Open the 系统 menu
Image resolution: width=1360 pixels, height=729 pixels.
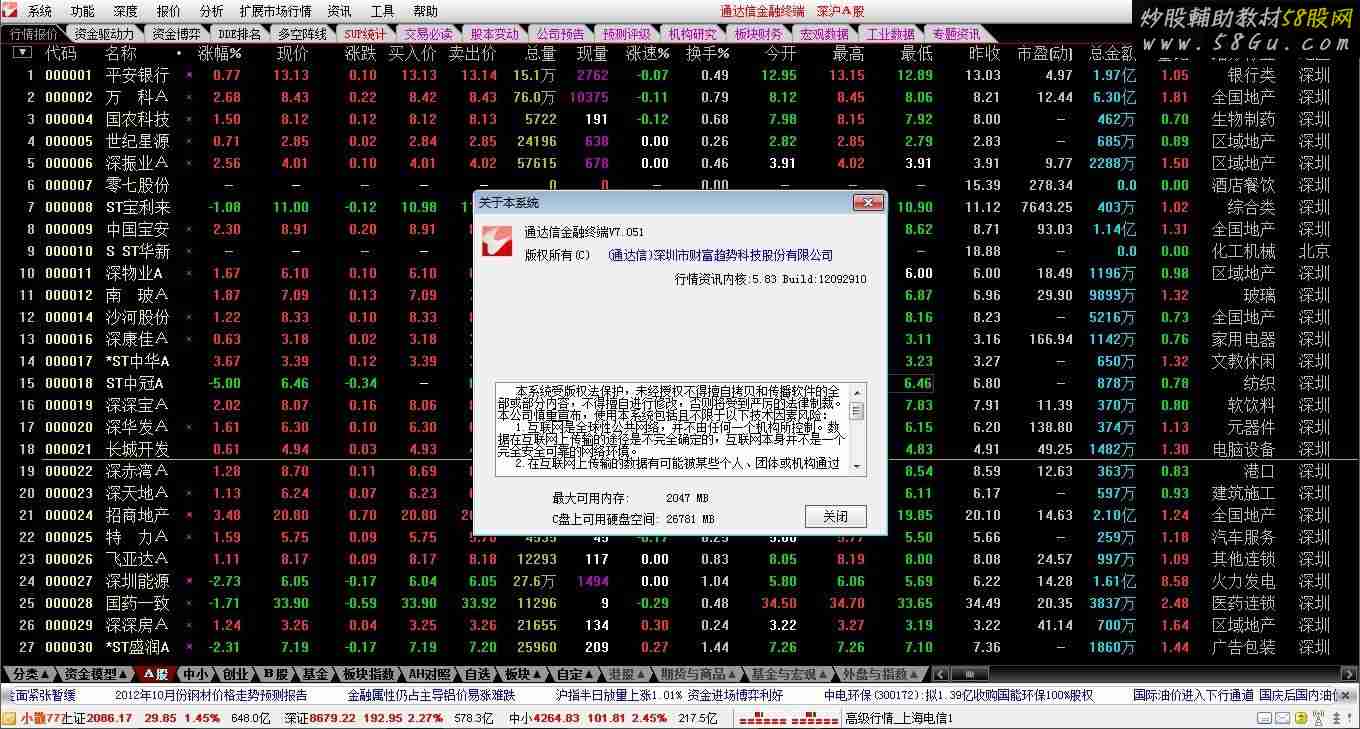click(40, 11)
